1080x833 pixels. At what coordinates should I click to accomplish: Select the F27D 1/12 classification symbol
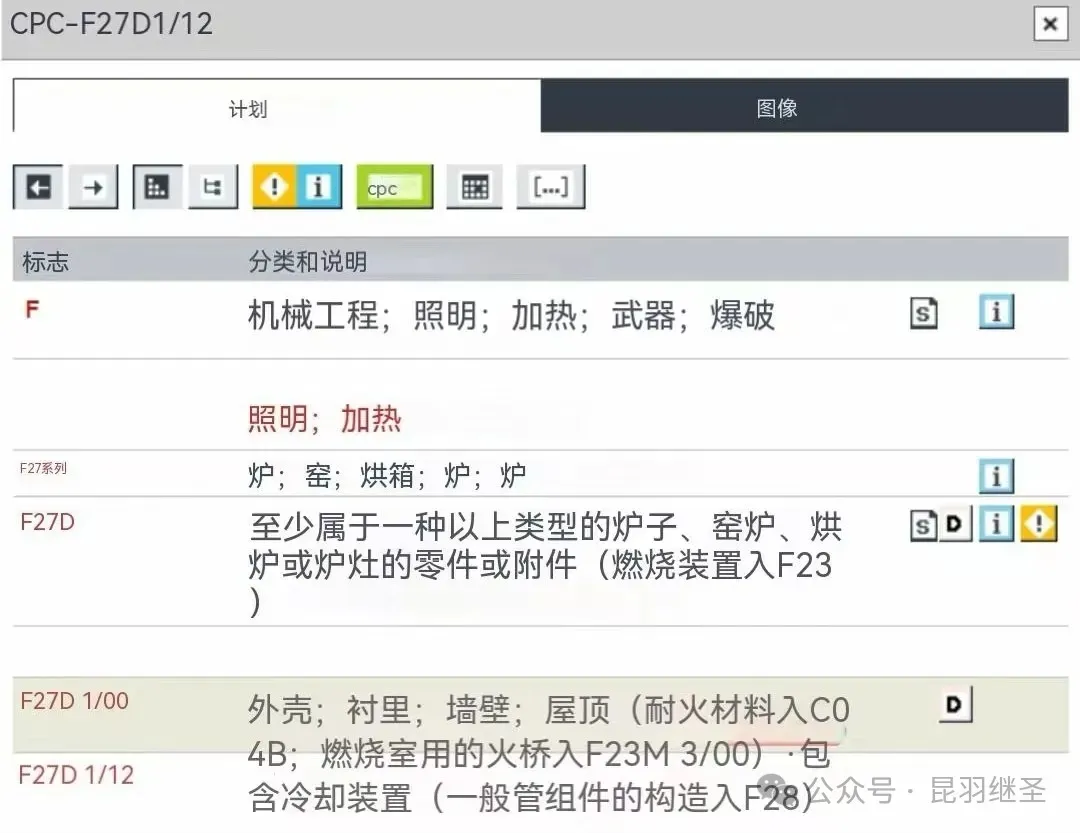[x=76, y=775]
